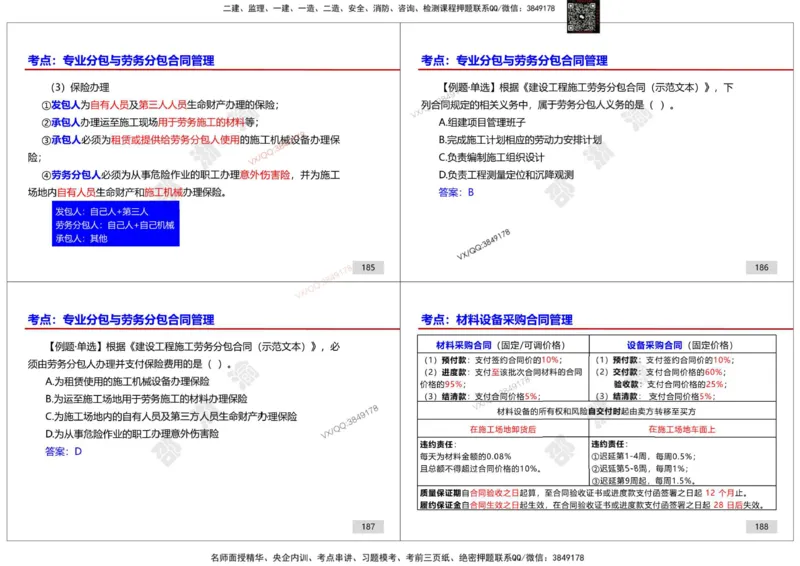The width and height of the screenshot is (800, 566).
Task: Choose option A.组建项目管理班子
Action: [x=482, y=122]
